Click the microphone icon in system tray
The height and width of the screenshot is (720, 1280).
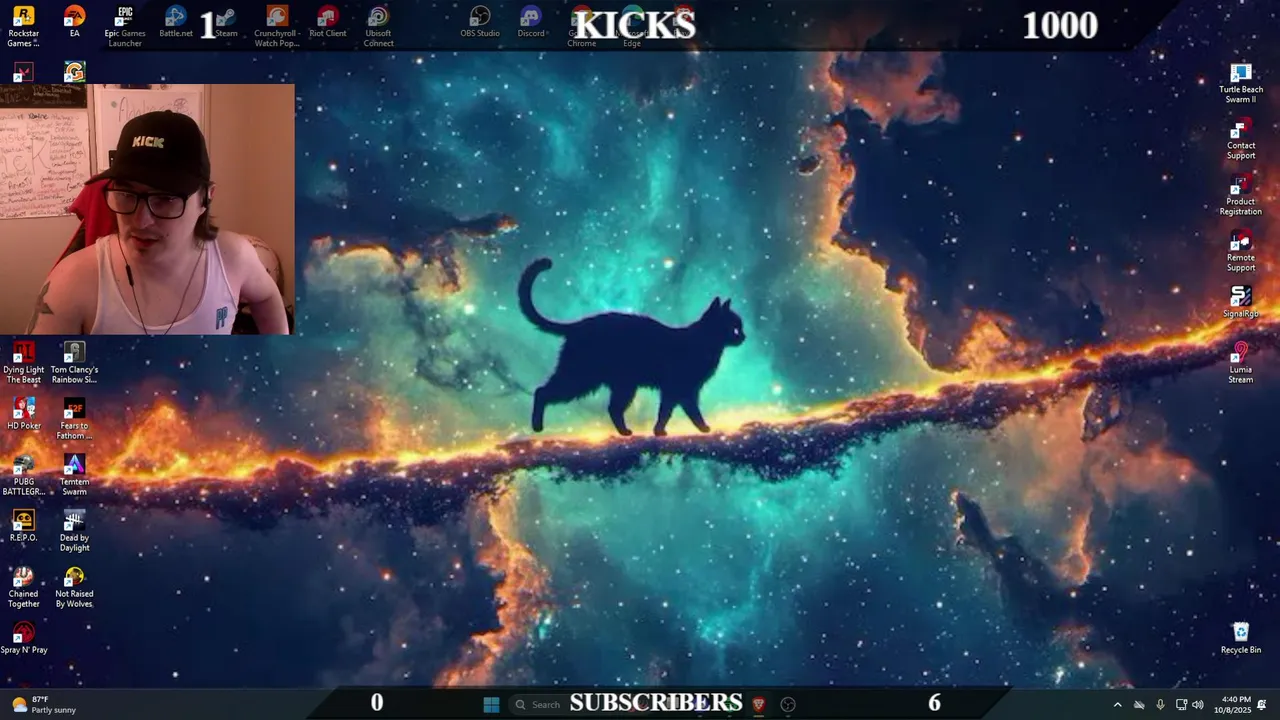[x=1160, y=704]
